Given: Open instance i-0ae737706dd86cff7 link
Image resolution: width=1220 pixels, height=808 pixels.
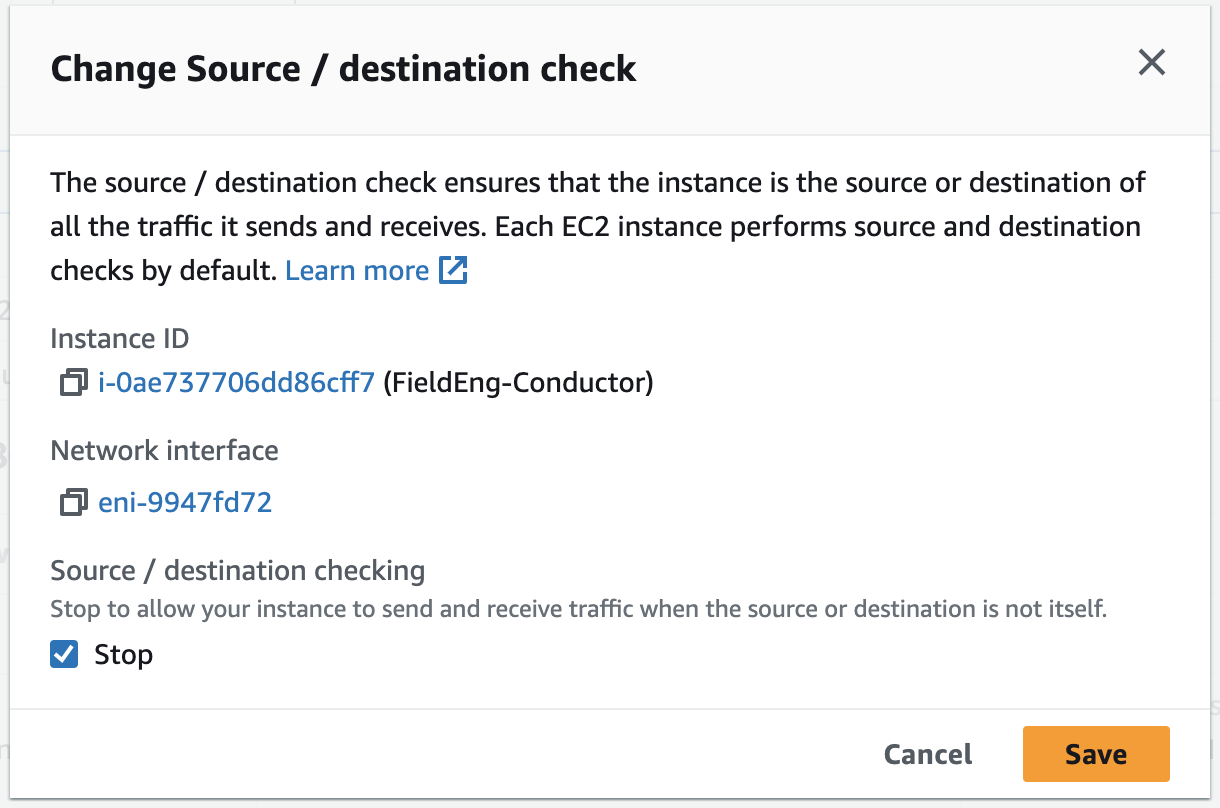Looking at the screenshot, I should click(236, 383).
